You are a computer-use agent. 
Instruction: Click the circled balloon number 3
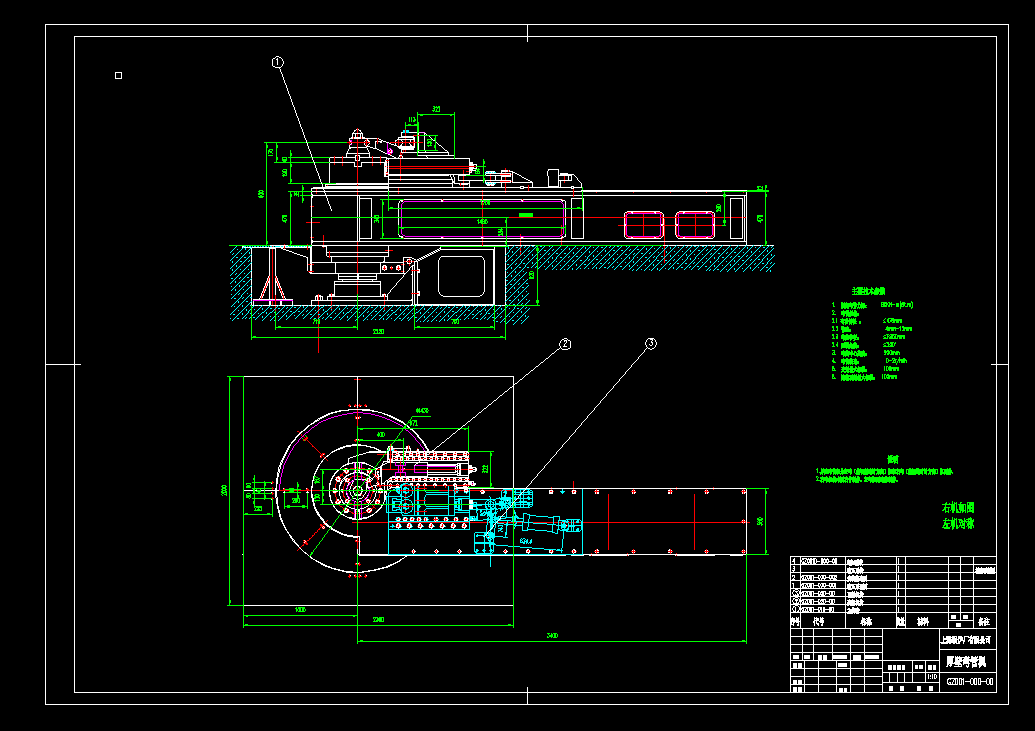pos(651,343)
